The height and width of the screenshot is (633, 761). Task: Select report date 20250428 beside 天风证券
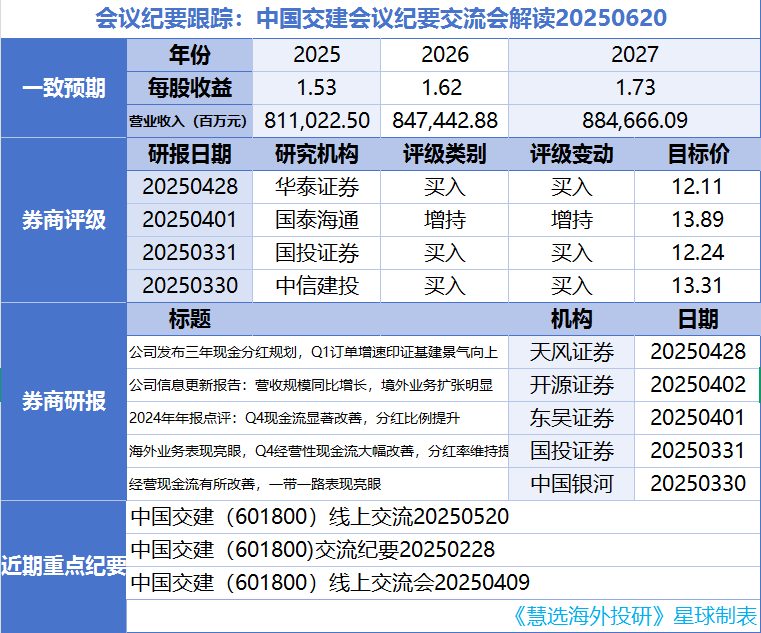698,352
